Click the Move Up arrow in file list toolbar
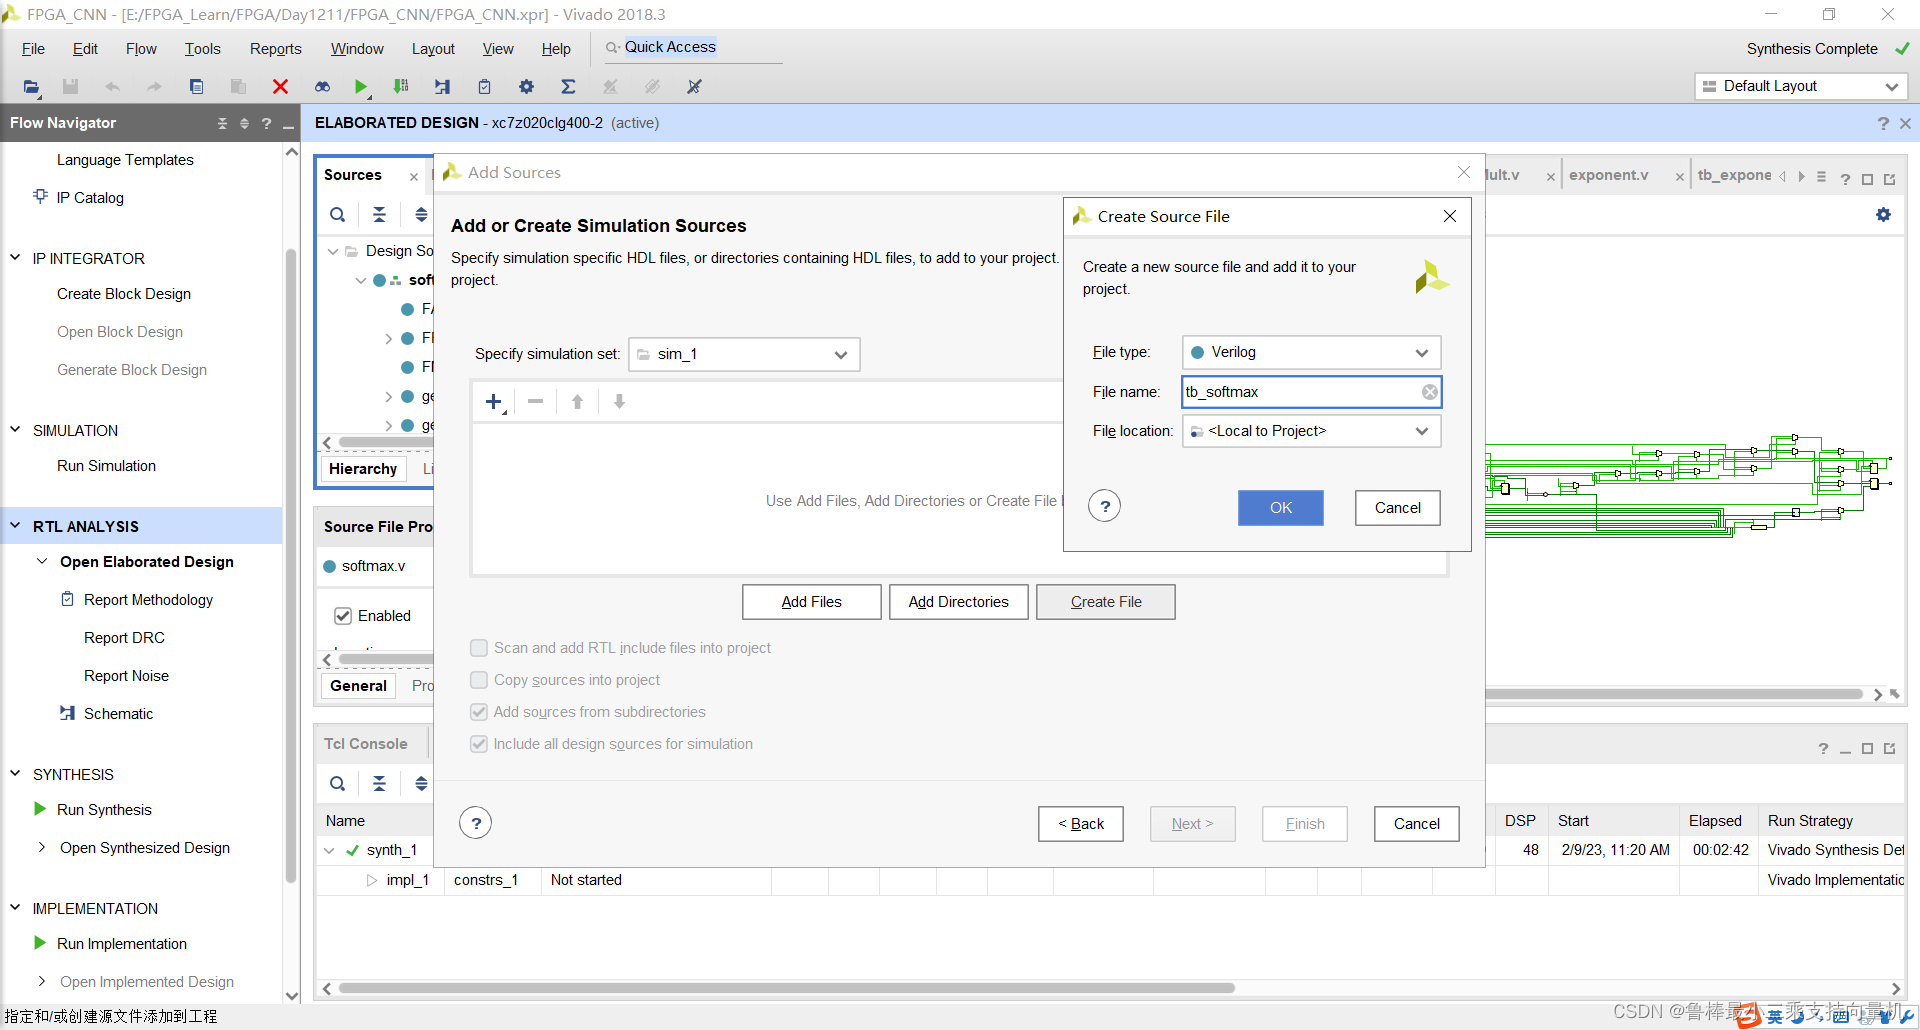1920x1030 pixels. click(x=577, y=401)
